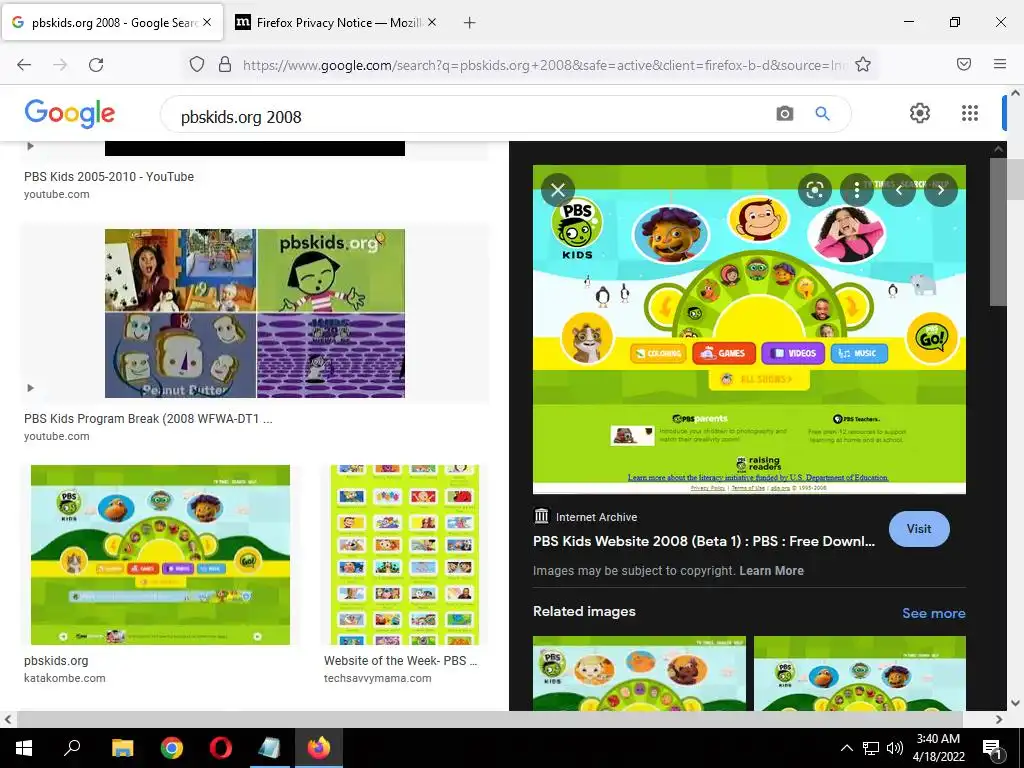
Task: Click the techsavvymama.com source text
Action: [377, 678]
